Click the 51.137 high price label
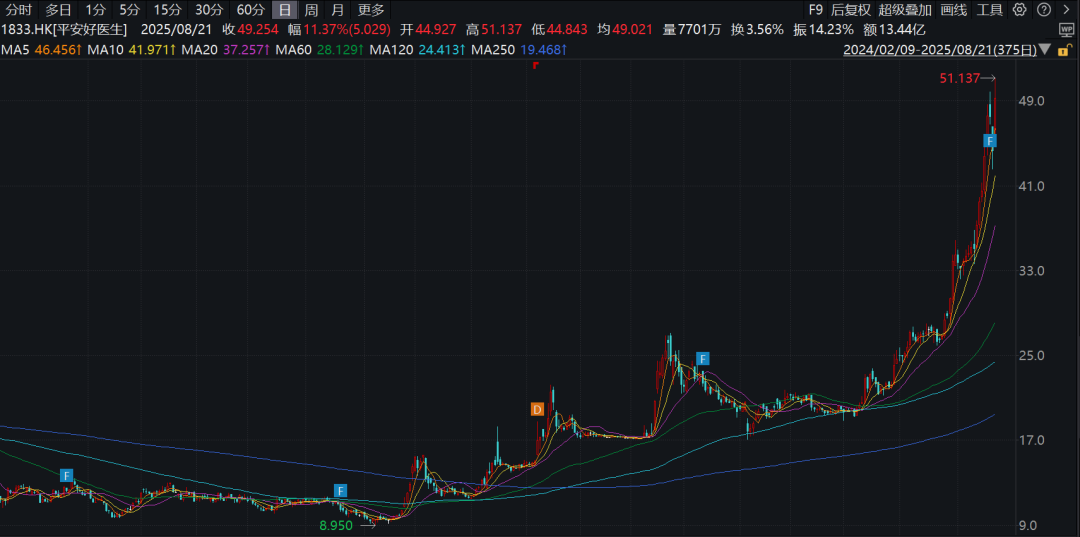The width and height of the screenshot is (1080, 537). point(959,78)
